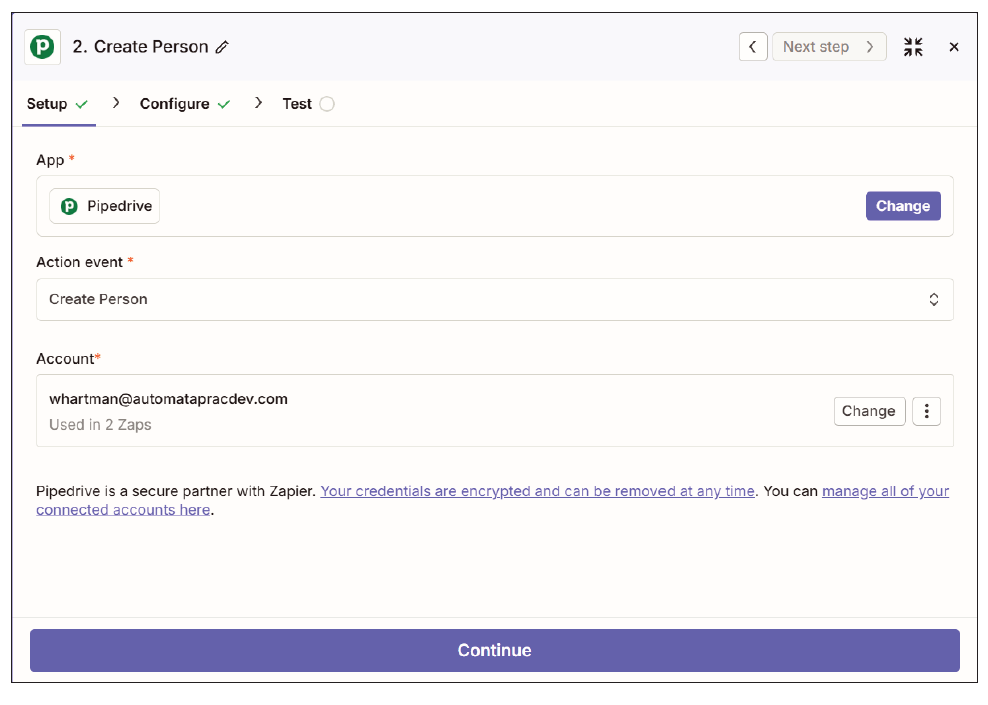
Task: Close the Create Person panel
Action: pos(954,47)
